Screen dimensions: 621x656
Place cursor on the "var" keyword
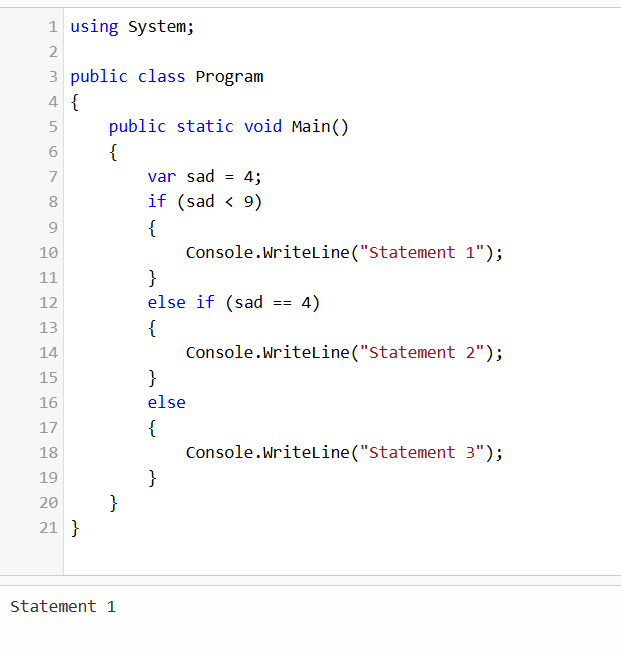coord(162,177)
